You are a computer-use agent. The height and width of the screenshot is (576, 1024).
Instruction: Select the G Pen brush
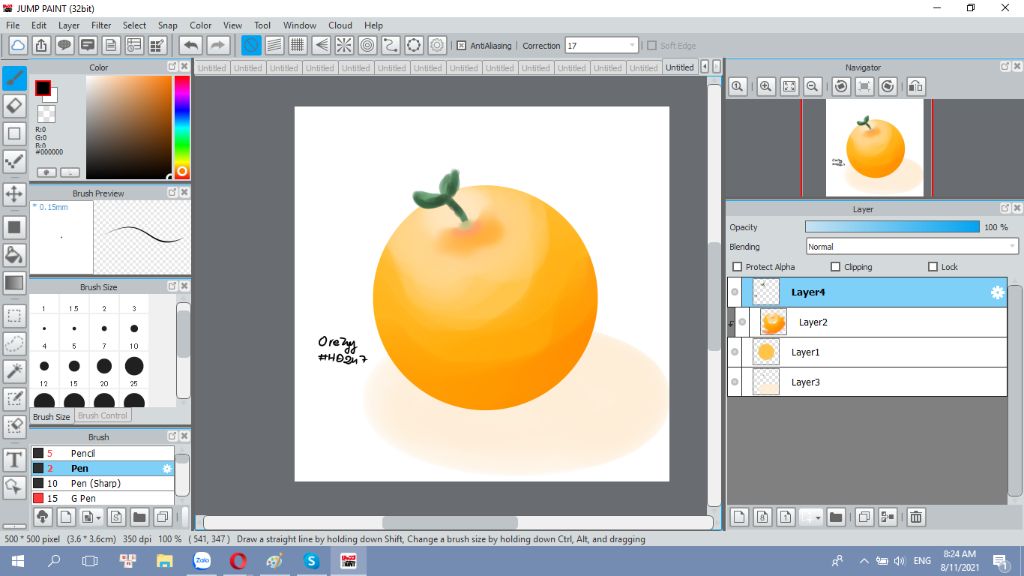pyautogui.click(x=103, y=498)
